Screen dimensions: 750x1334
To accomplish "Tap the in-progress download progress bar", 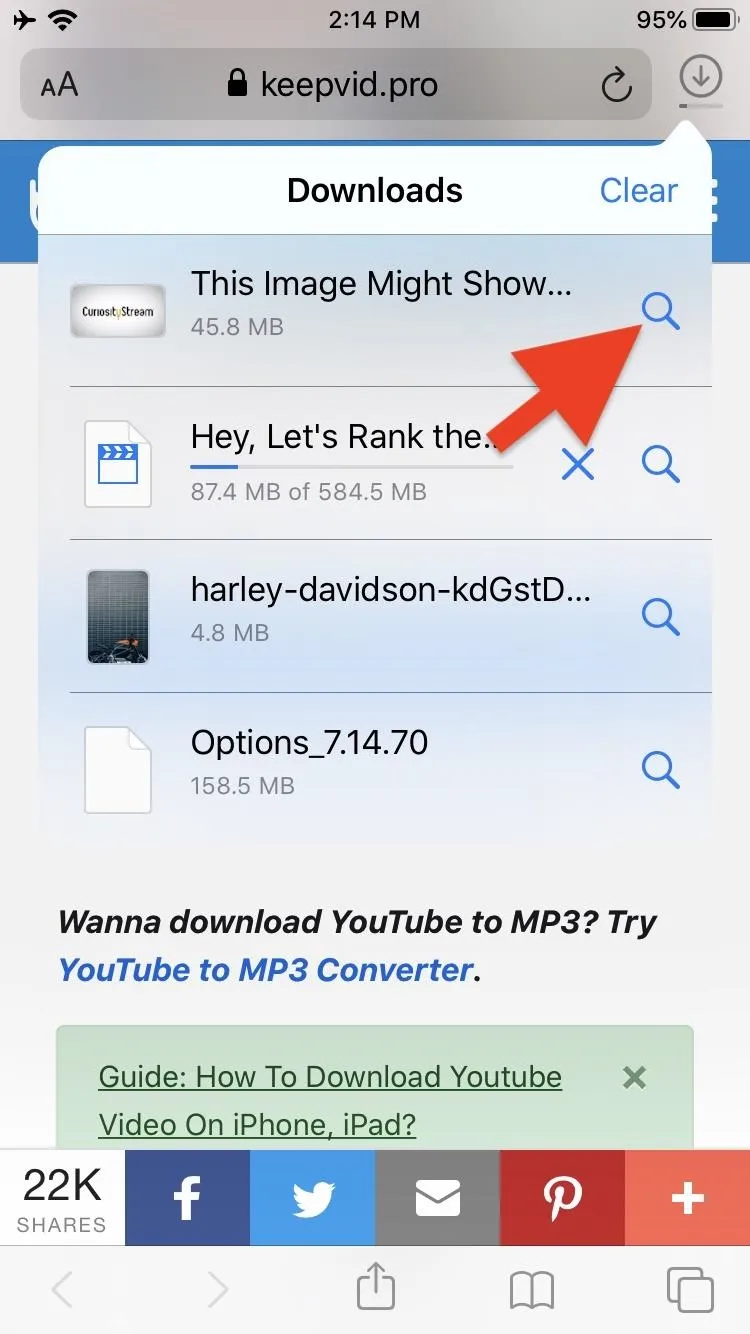I will 351,467.
